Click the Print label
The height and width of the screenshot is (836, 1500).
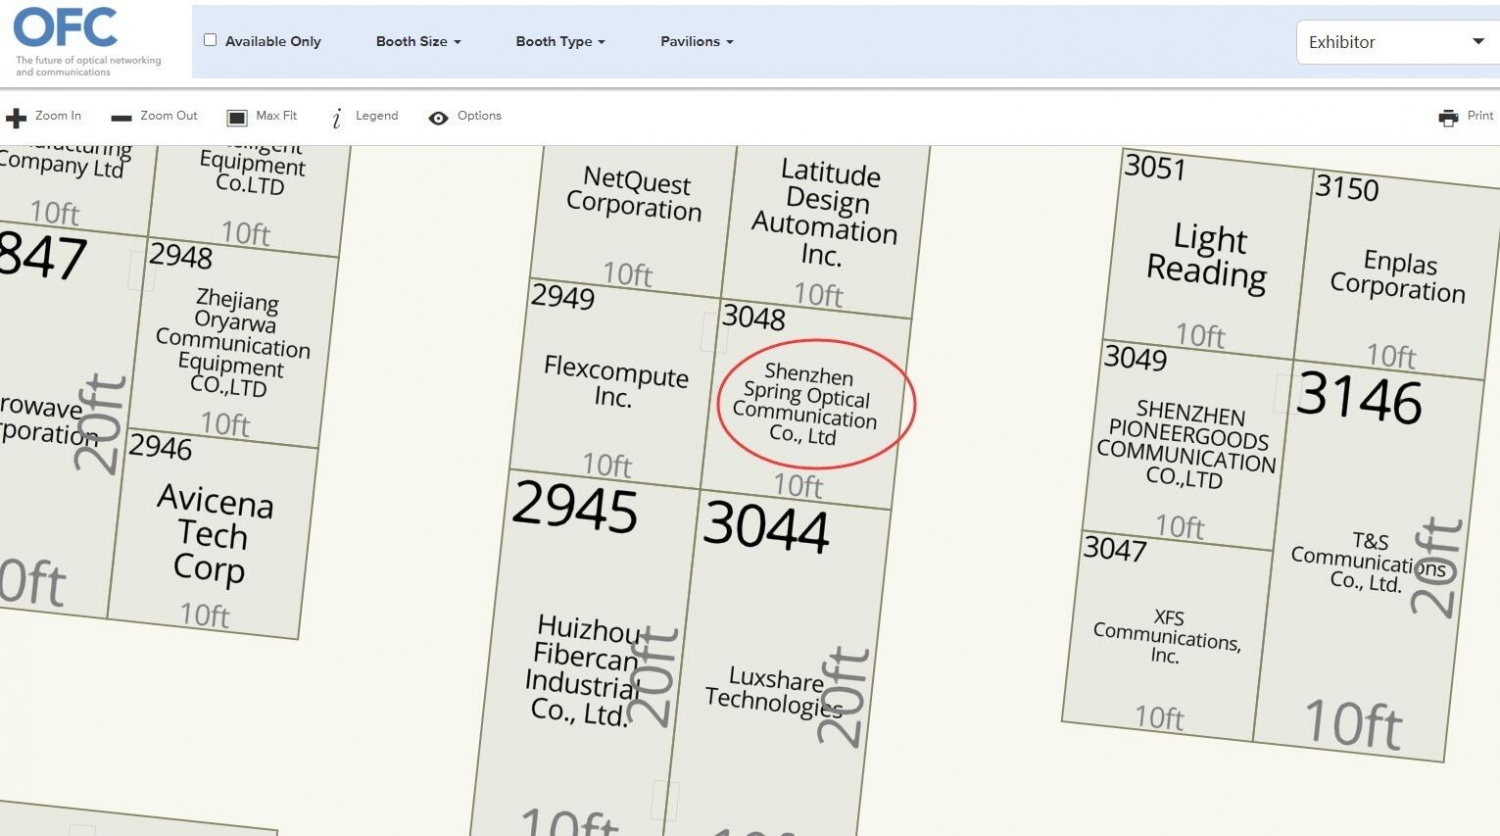coord(1480,116)
